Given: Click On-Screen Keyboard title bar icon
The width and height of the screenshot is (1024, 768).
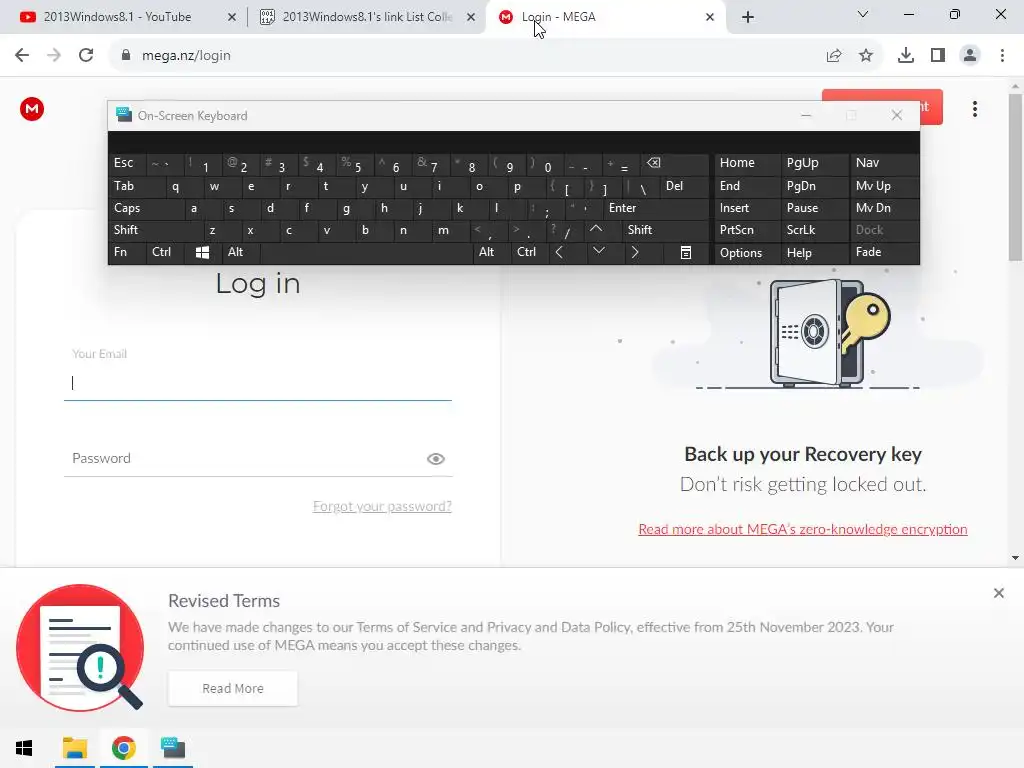Looking at the screenshot, I should (x=123, y=115).
